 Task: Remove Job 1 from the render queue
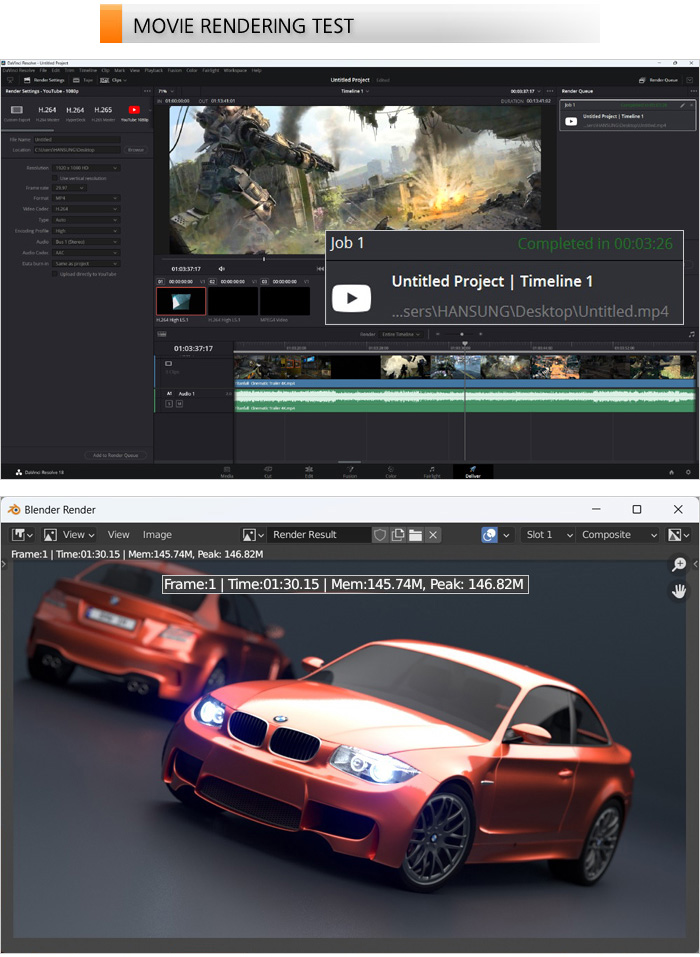click(x=691, y=105)
